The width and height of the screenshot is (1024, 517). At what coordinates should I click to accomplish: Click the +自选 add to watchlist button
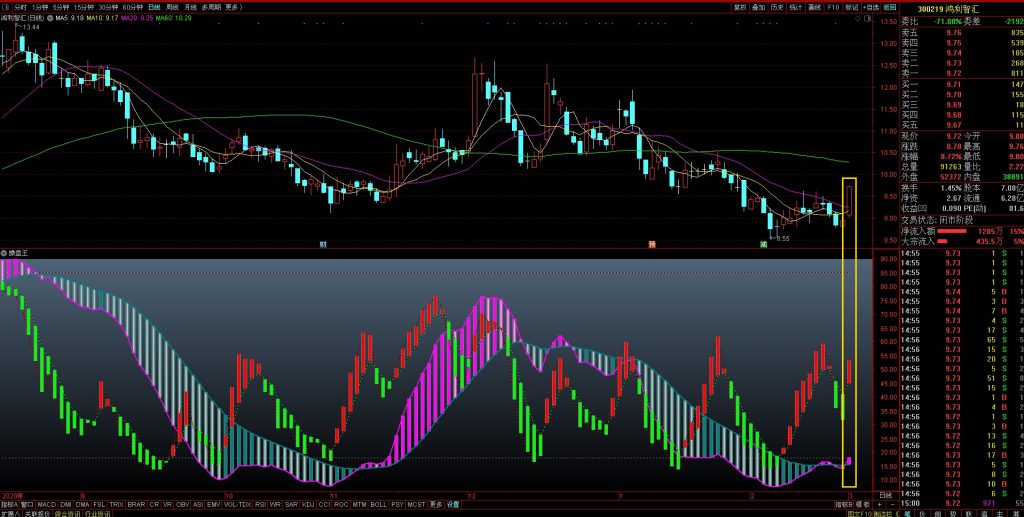[871, 6]
